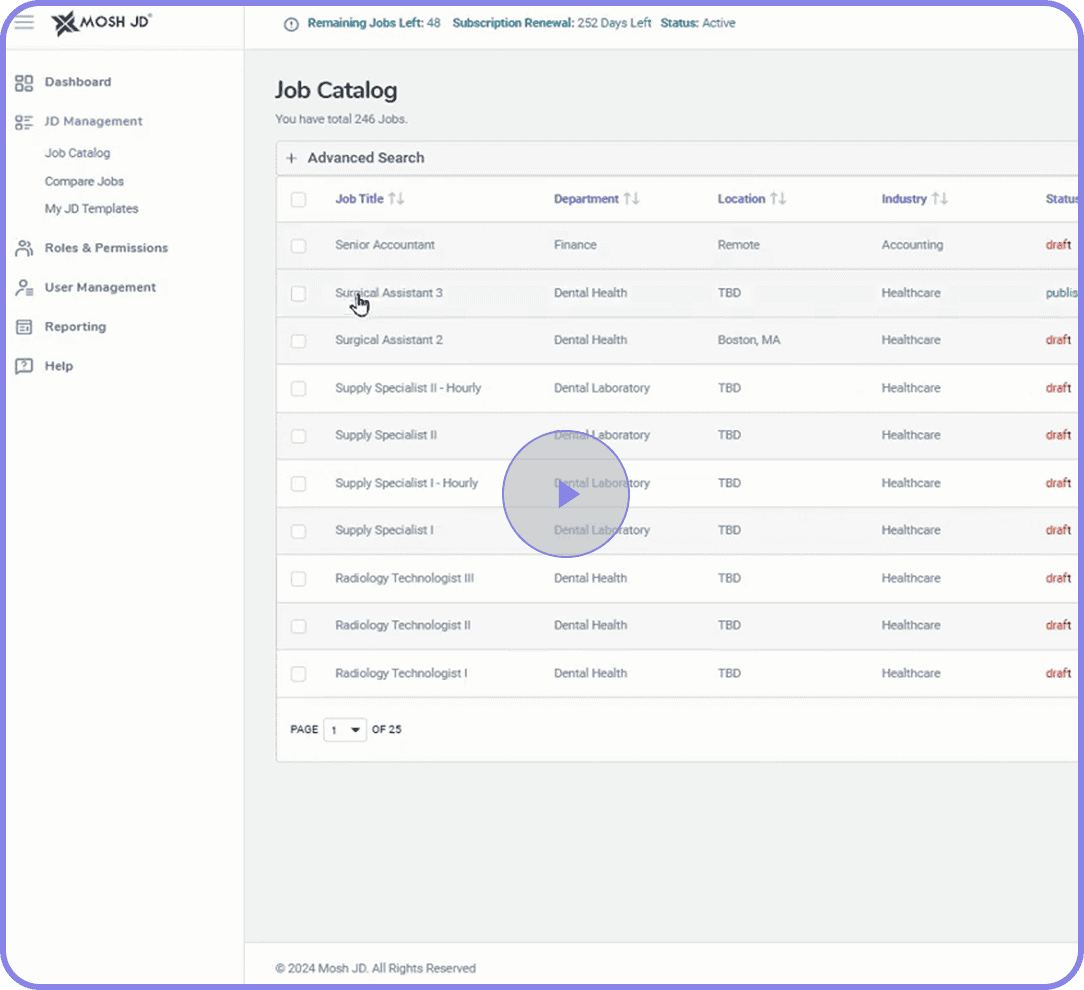Click the JD Management icon
Image resolution: width=1084 pixels, height=990 pixels.
pyautogui.click(x=24, y=122)
